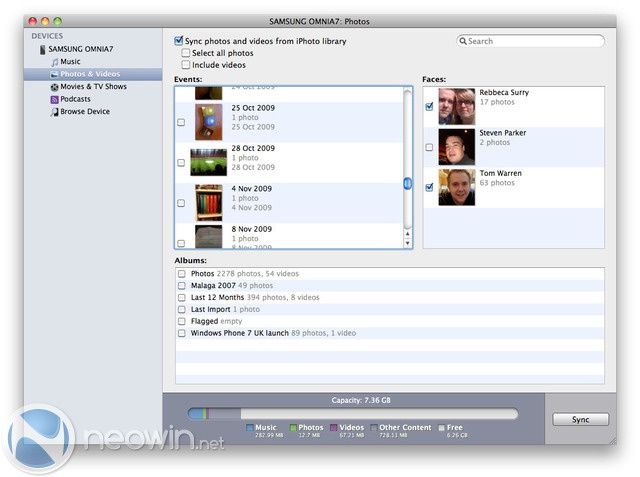Click Events list scroll down arrow

click(407, 243)
